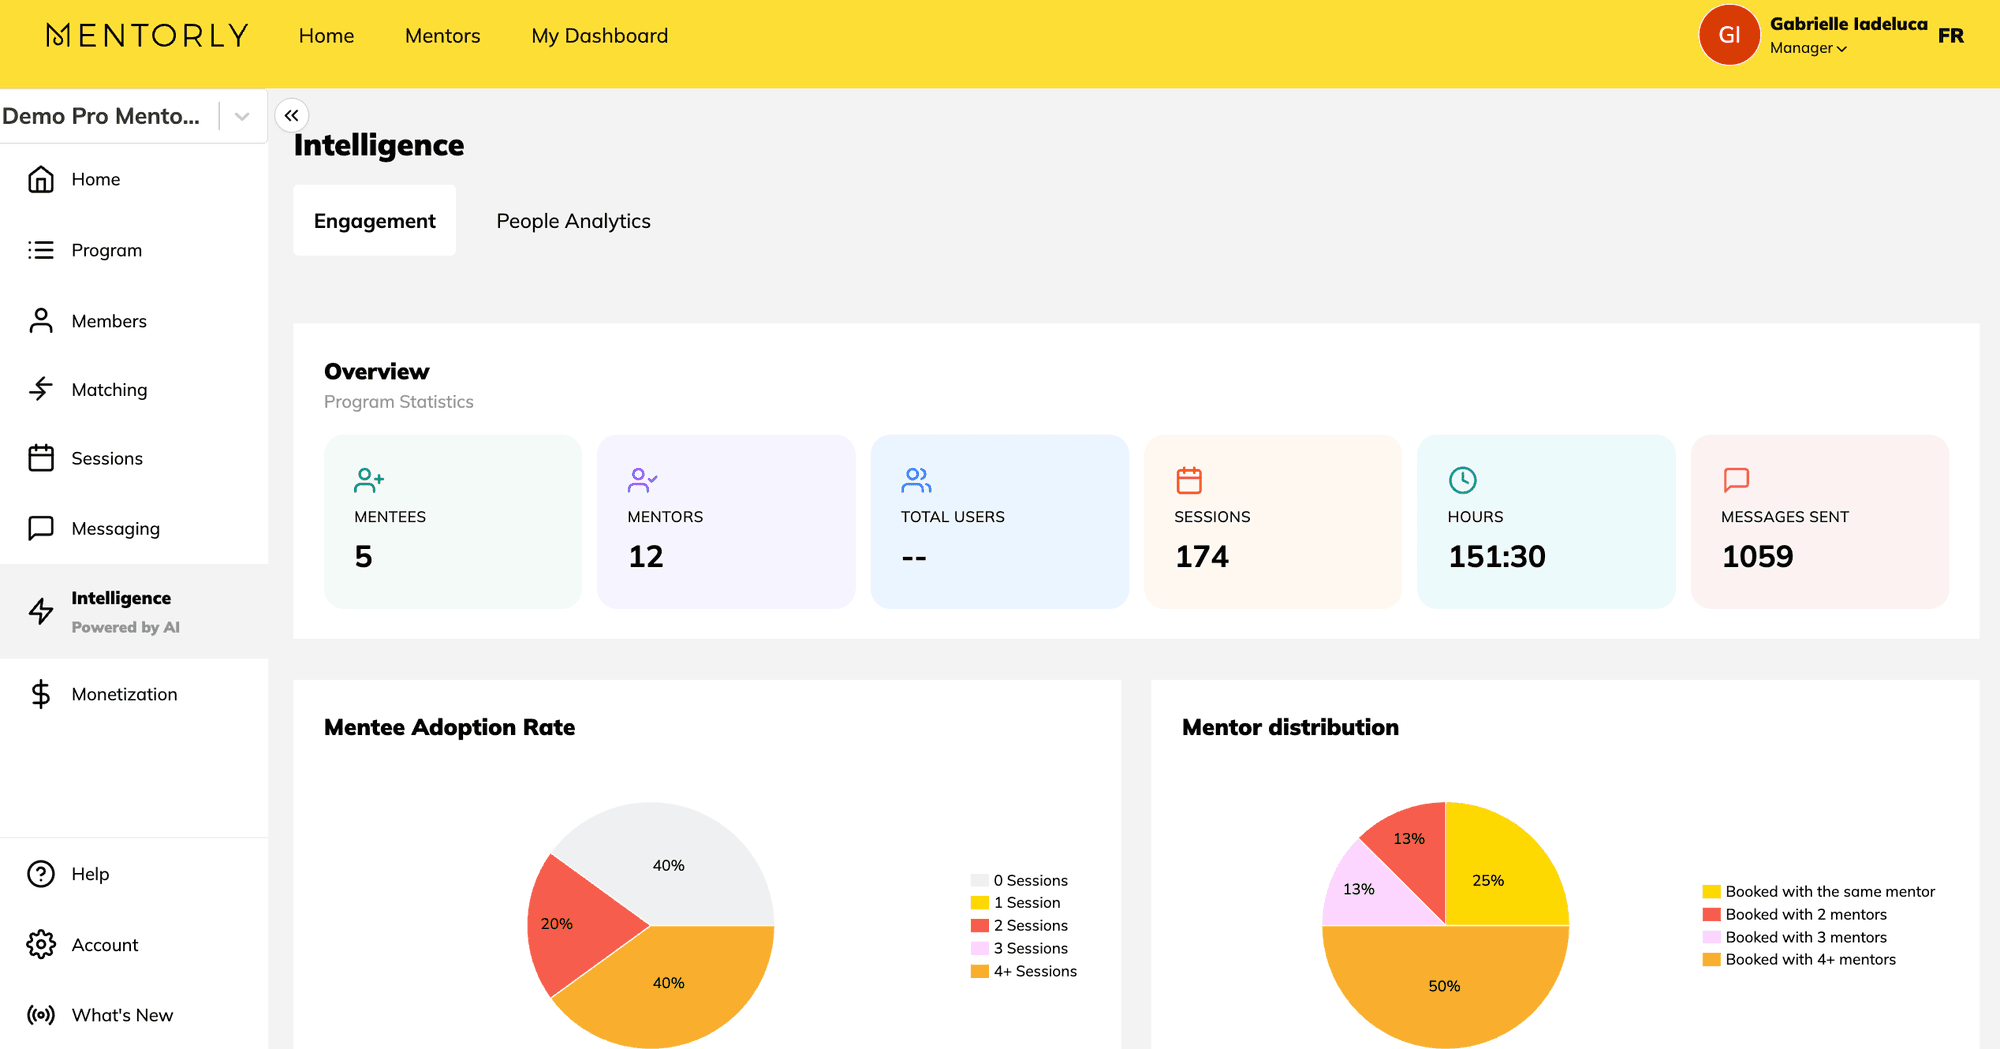Viewport: 2000px width, 1049px height.
Task: Open My Dashboard in top navigation
Action: point(599,36)
